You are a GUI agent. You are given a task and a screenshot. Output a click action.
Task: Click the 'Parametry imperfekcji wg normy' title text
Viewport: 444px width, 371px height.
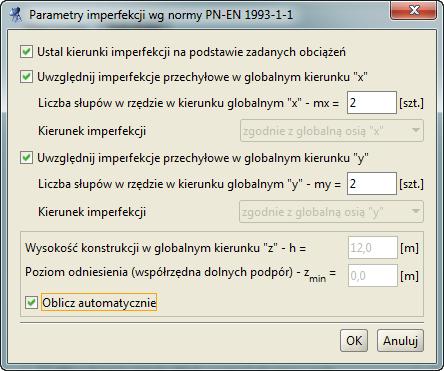[161, 15]
